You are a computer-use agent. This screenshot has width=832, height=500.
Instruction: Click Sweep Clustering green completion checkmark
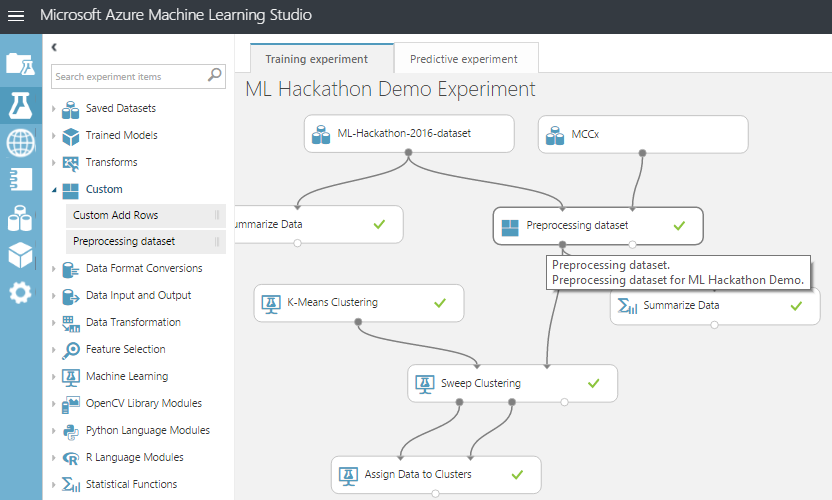tap(594, 383)
